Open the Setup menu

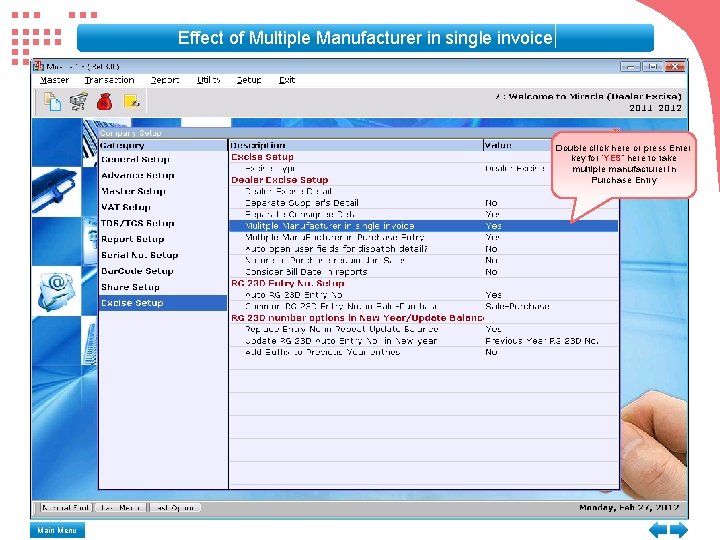249,80
